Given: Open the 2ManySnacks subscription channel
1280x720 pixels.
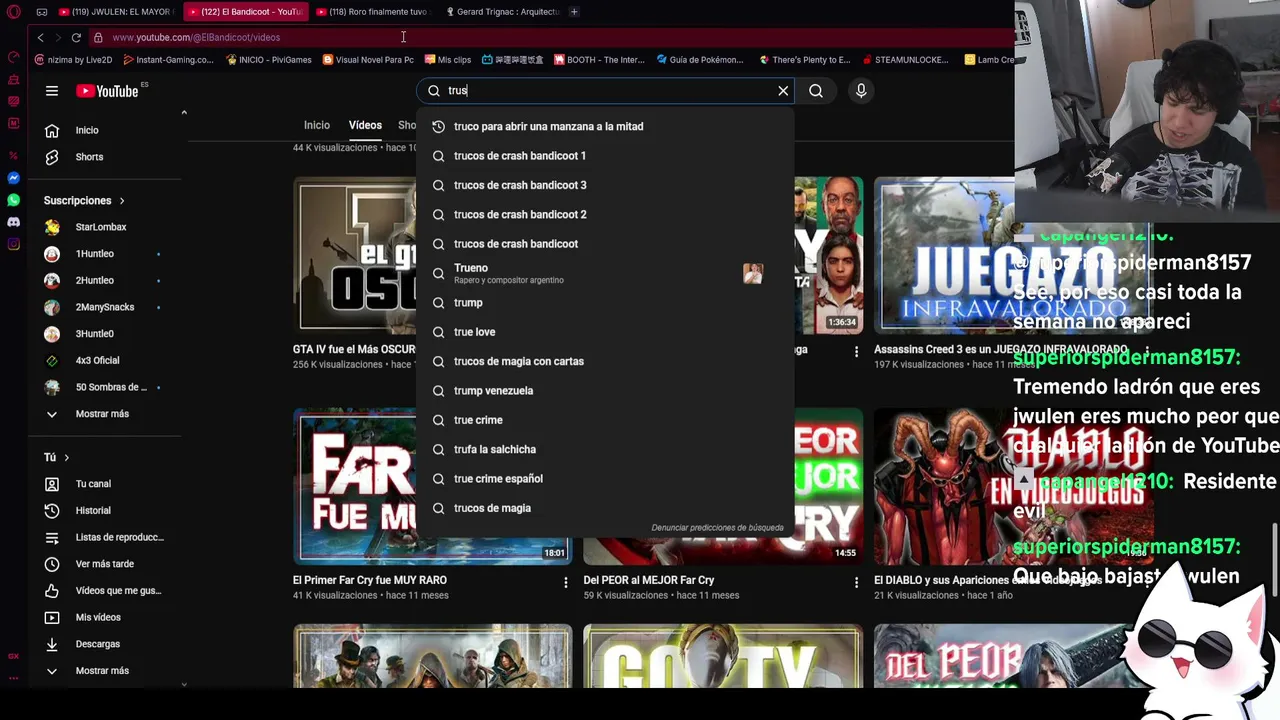Looking at the screenshot, I should 104,307.
